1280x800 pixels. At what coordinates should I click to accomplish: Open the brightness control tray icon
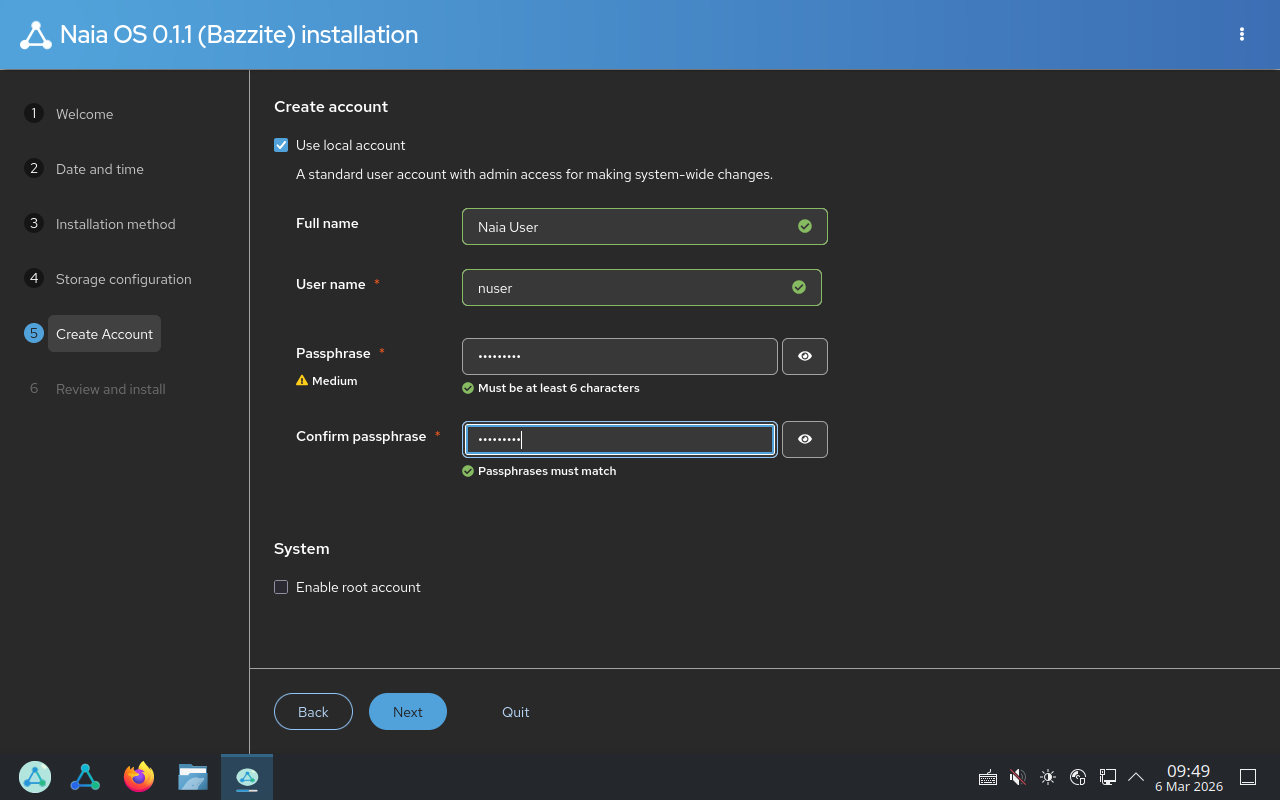tap(1048, 777)
